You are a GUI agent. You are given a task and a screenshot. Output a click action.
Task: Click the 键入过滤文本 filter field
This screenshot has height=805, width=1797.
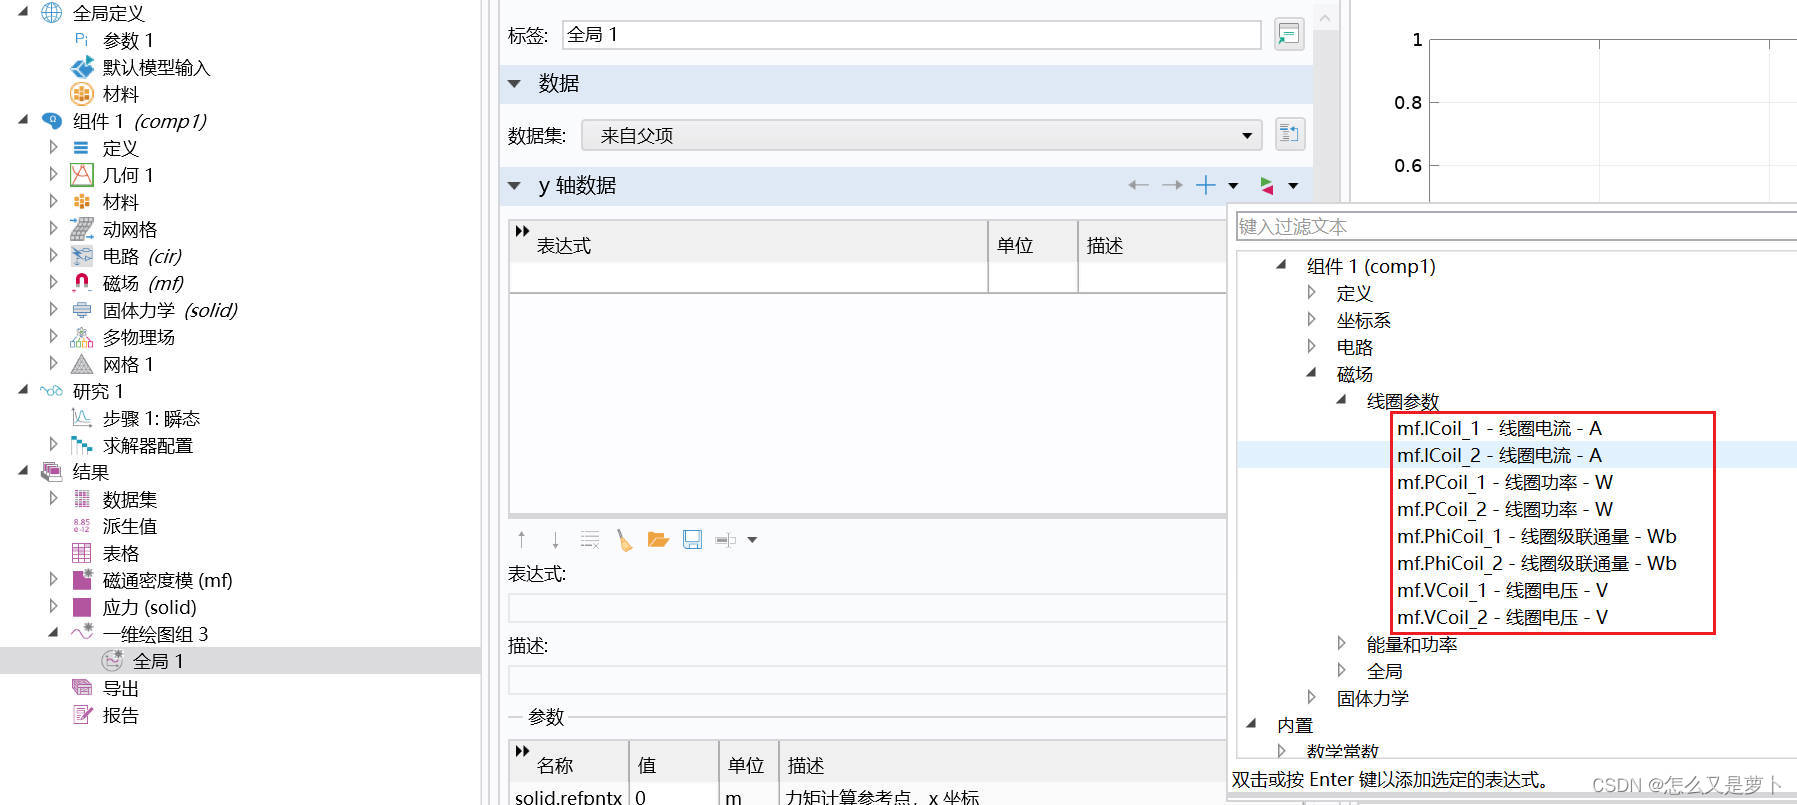1516,226
